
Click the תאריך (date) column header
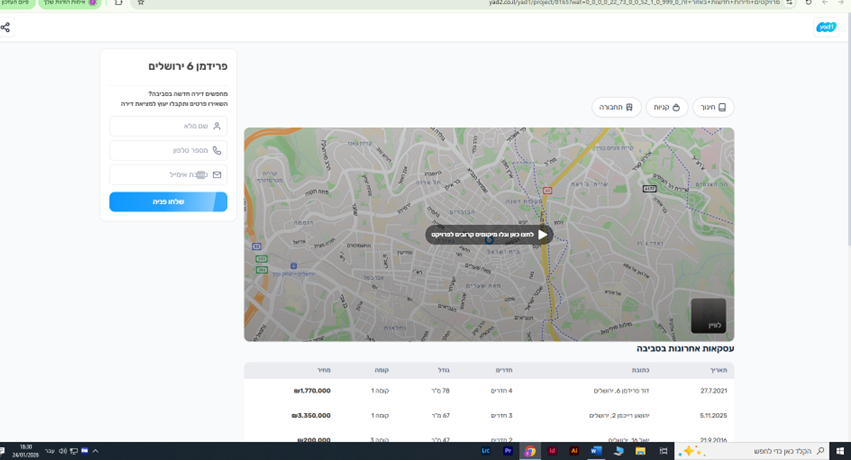point(719,370)
